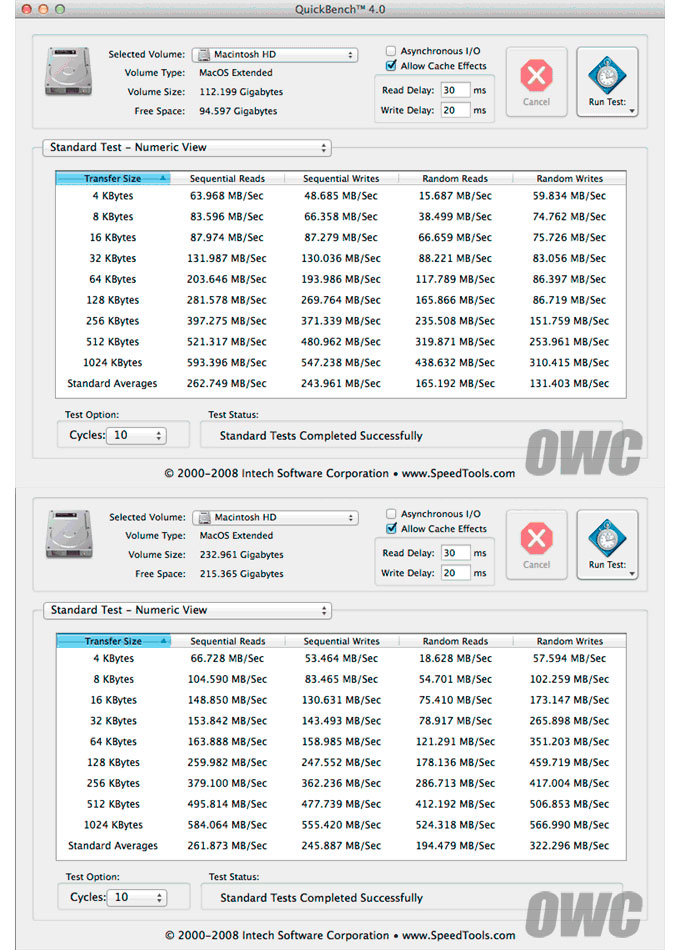Select value 584.064 MB/Sec in lower table
Screen dimensions: 680x950
227,825
